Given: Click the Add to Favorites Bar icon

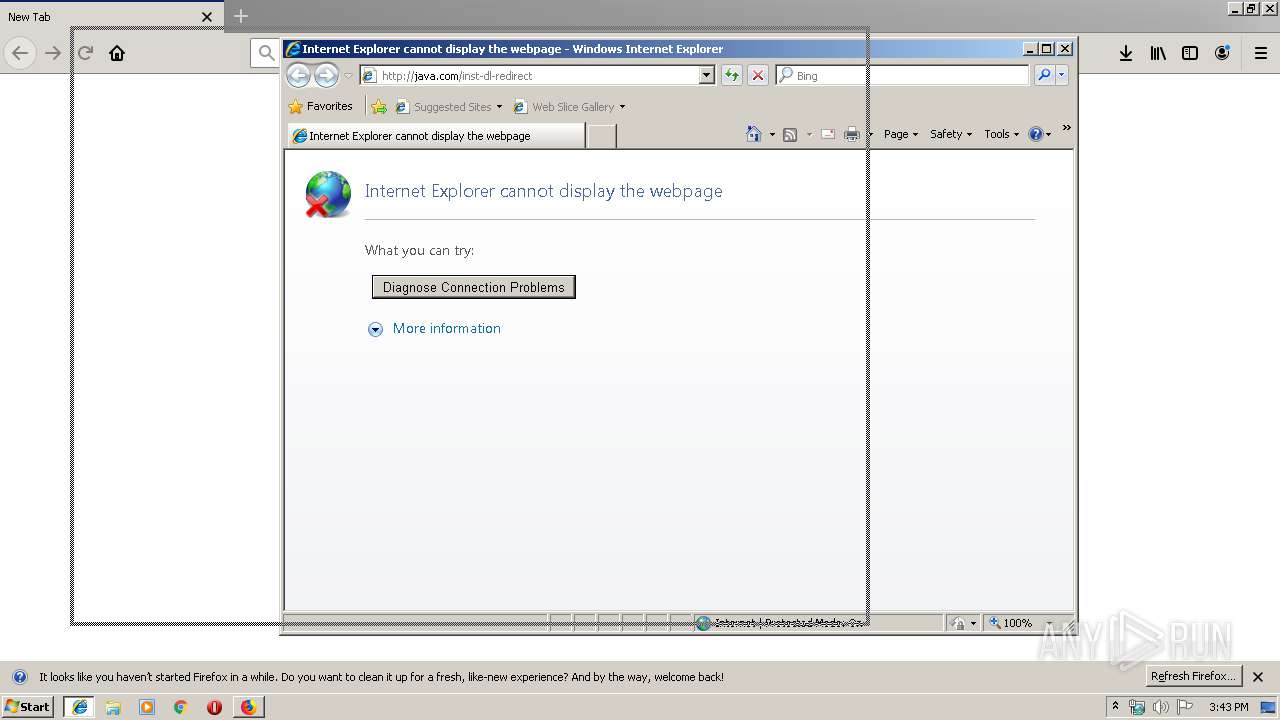Looking at the screenshot, I should coord(379,107).
